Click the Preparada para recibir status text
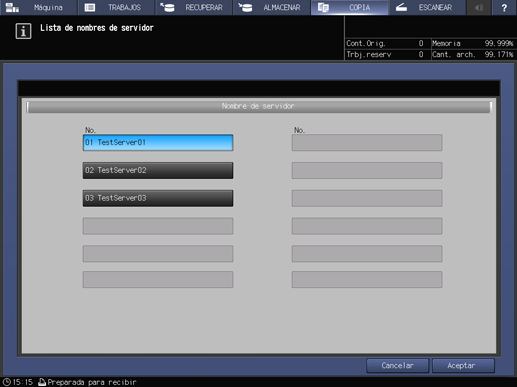Screen dimensions: 517x387 coord(92,382)
